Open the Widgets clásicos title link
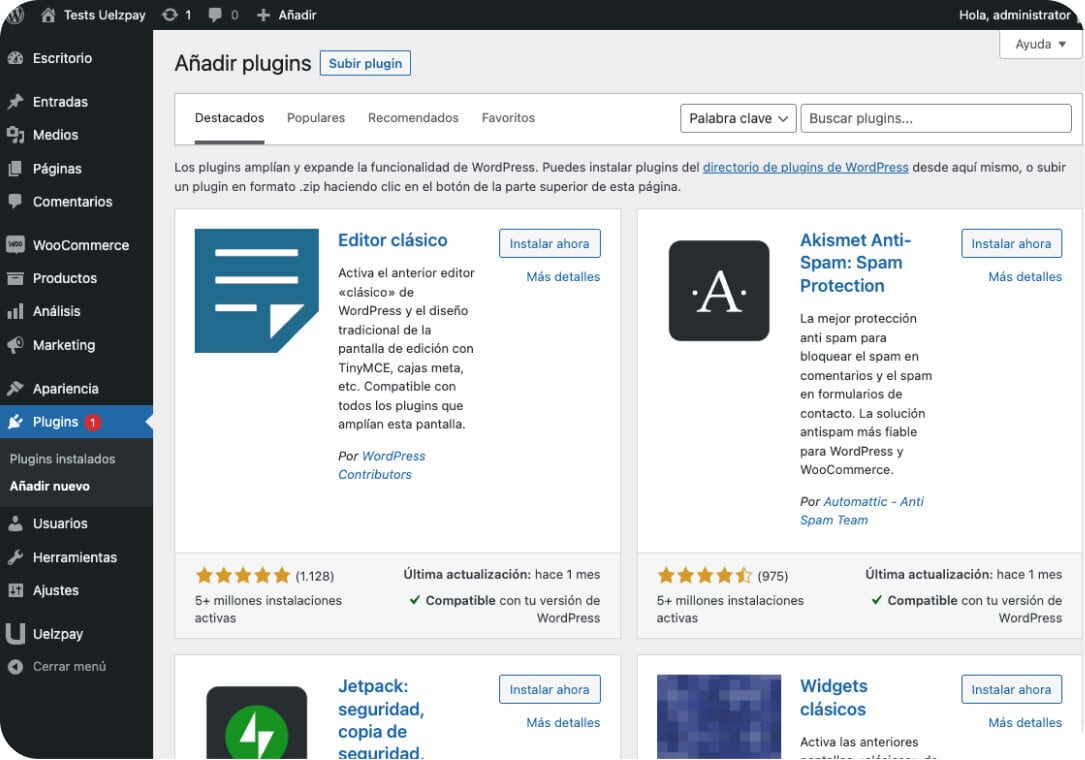 [833, 698]
